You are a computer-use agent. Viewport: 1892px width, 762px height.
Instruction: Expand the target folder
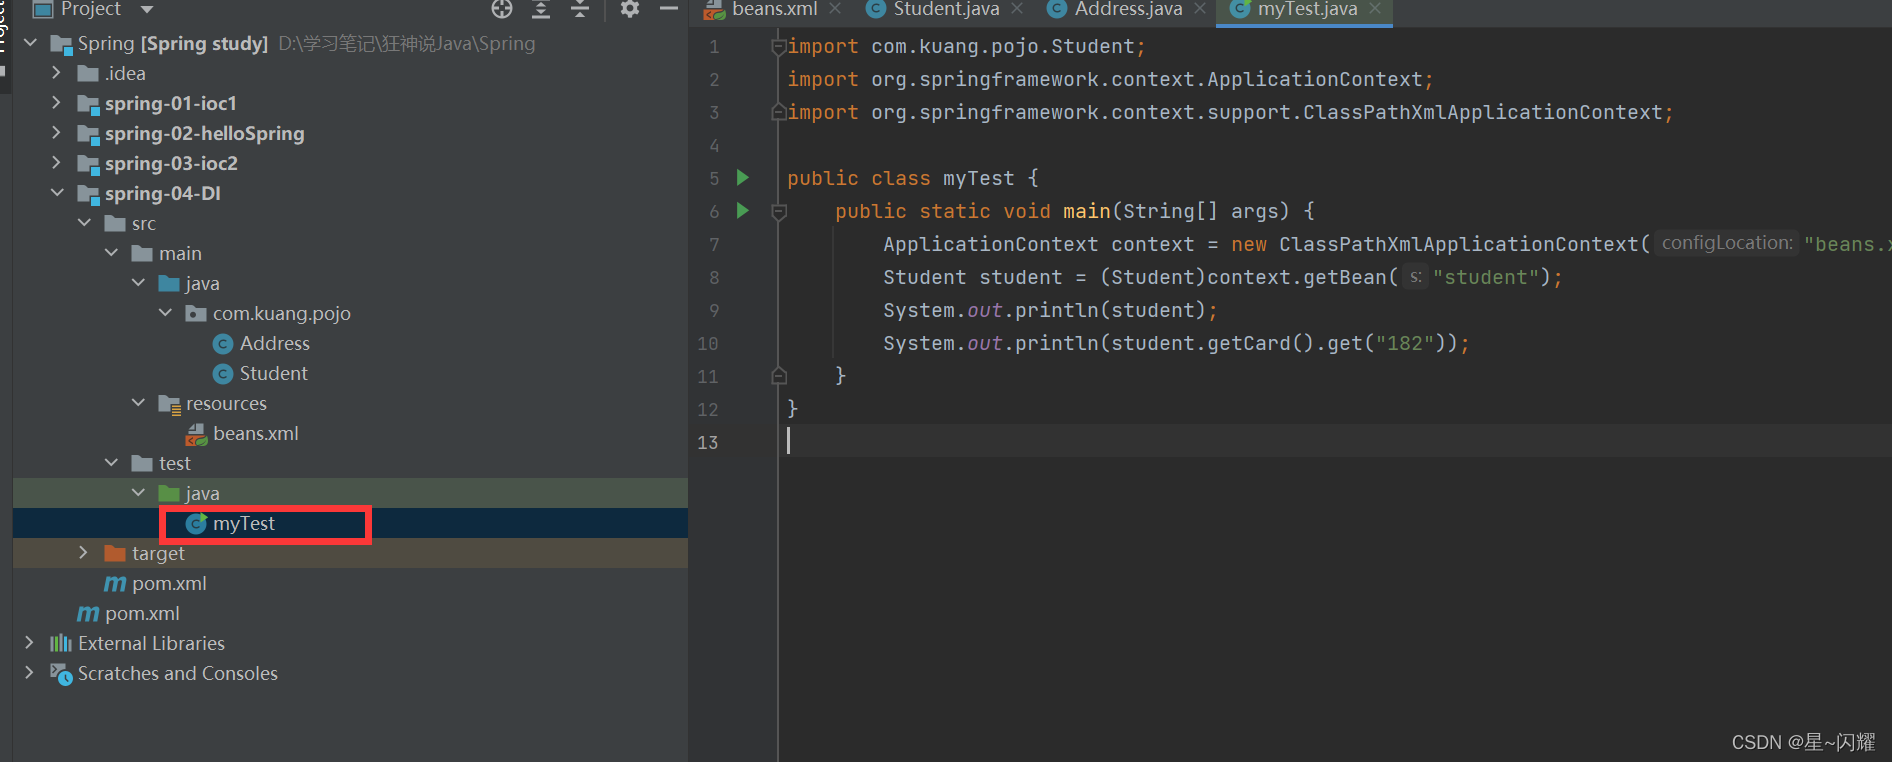pyautogui.click(x=84, y=553)
